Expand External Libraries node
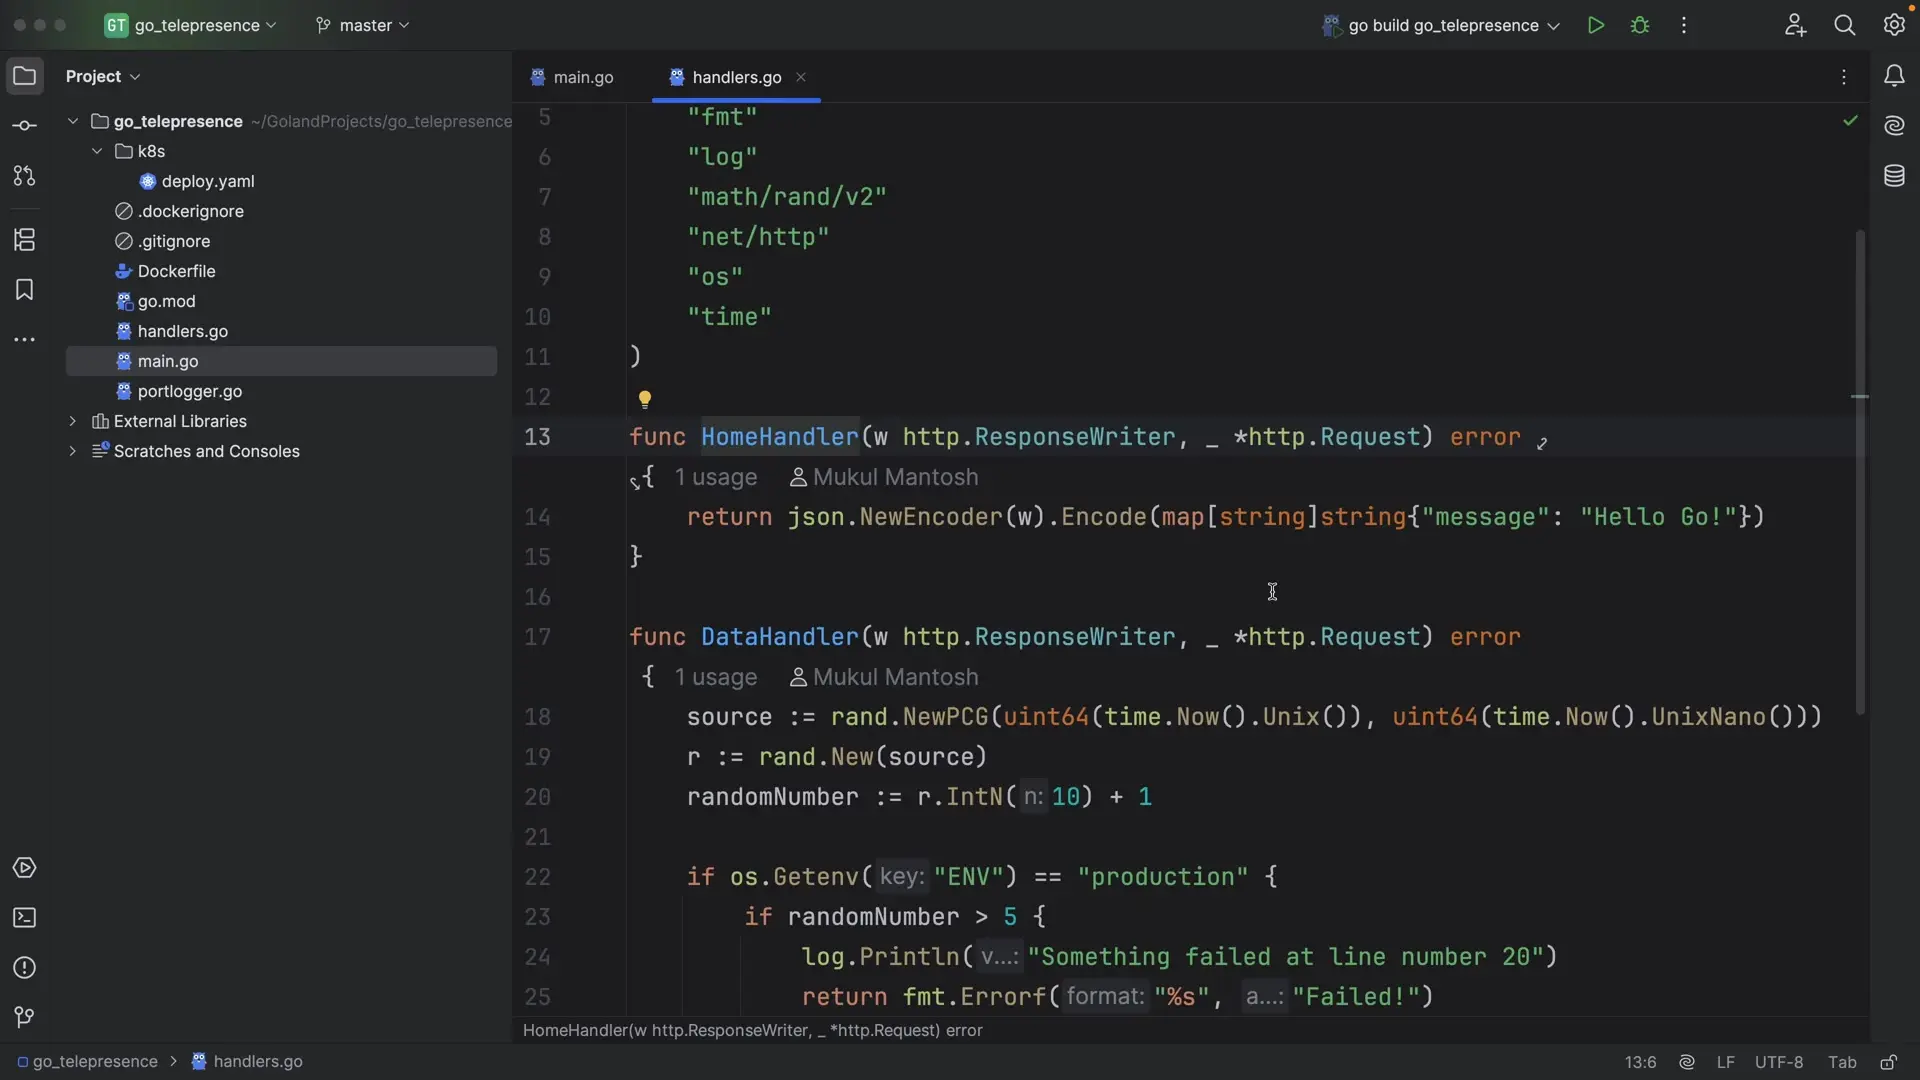The height and width of the screenshot is (1080, 1920). (73, 421)
